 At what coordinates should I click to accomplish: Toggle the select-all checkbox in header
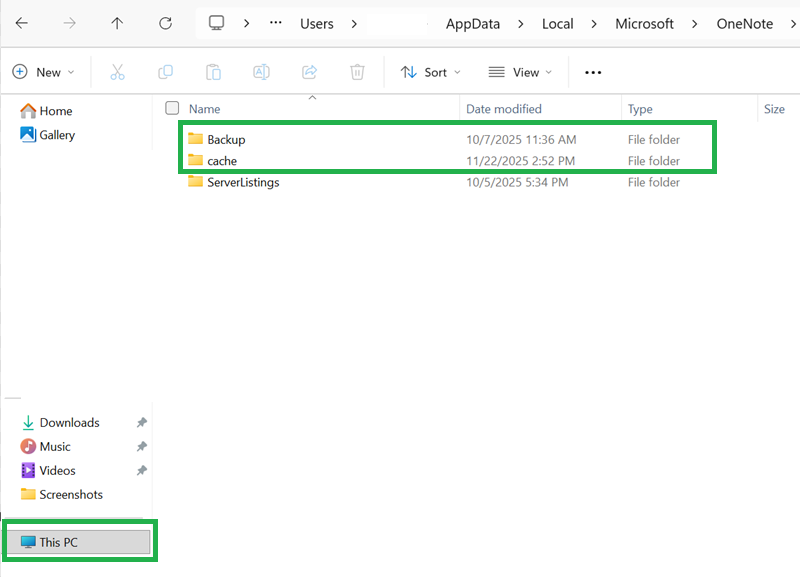[172, 108]
